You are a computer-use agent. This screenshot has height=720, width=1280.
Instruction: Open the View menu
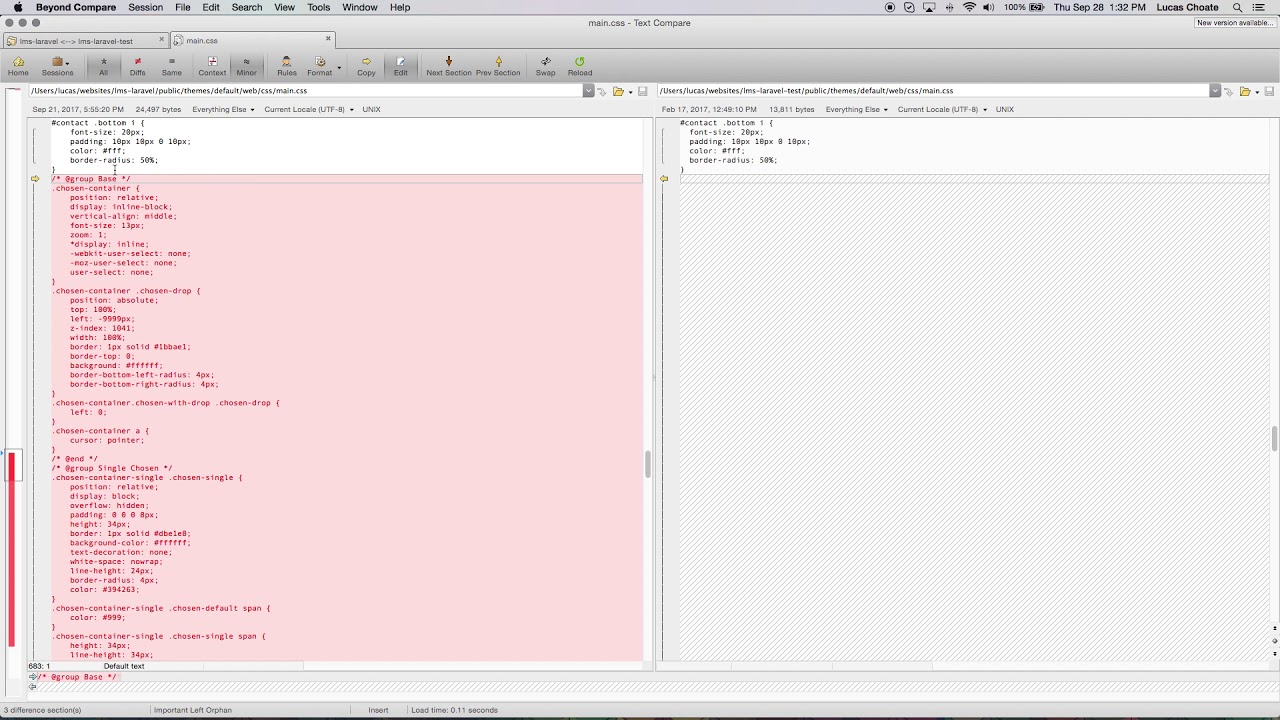[285, 7]
